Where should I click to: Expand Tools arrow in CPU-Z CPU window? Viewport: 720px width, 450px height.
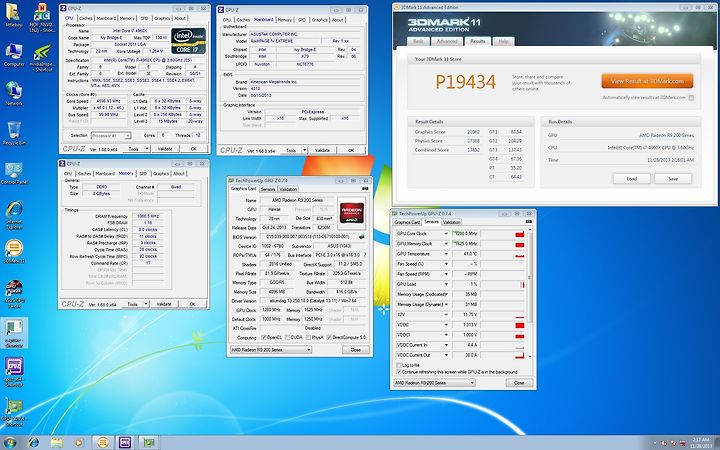[x=147, y=149]
